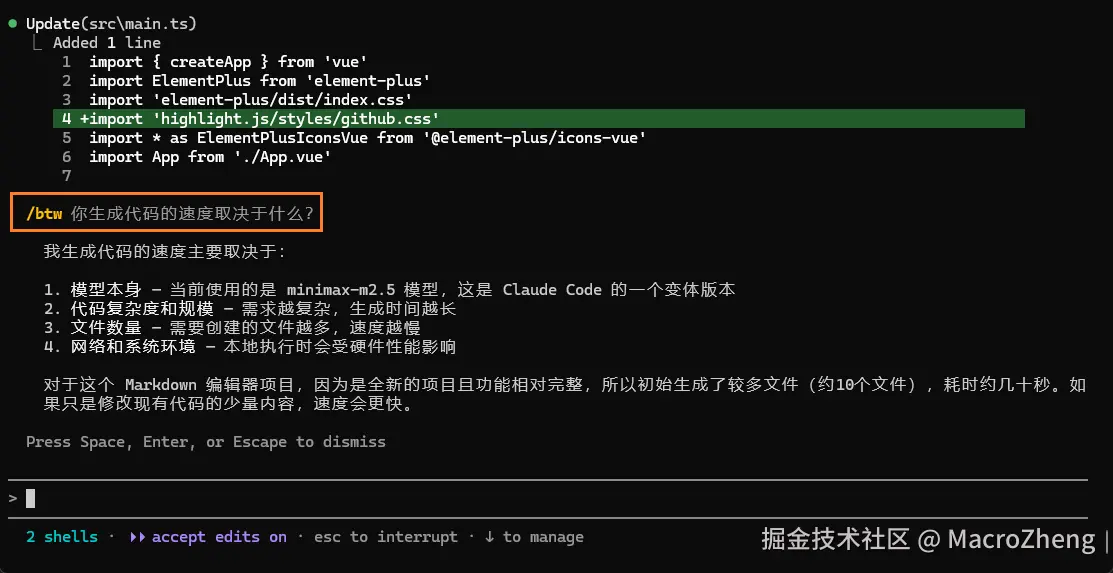Click 'Press Space, Enter, or Escape to dismiss'

tap(205, 441)
